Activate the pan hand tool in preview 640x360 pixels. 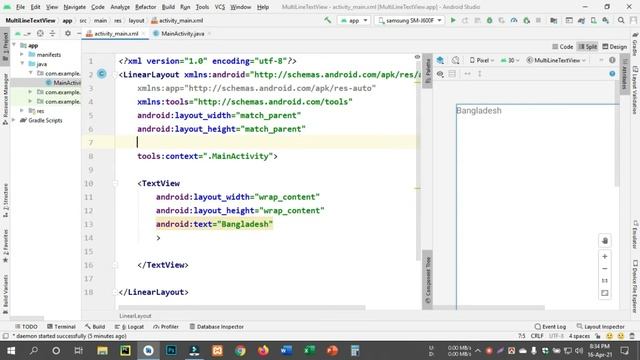click(605, 240)
